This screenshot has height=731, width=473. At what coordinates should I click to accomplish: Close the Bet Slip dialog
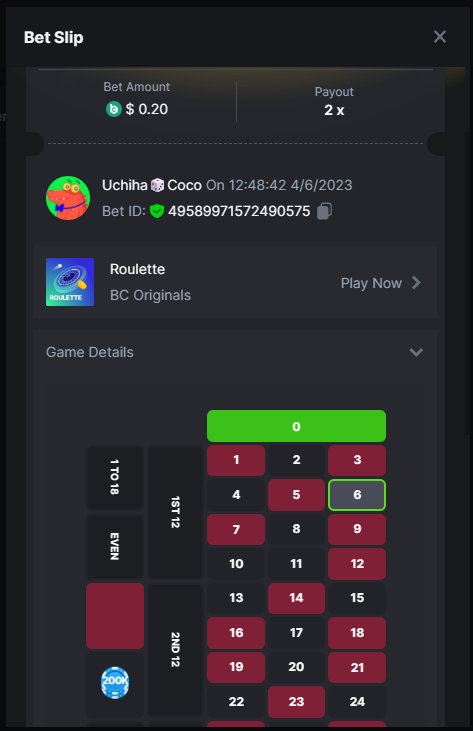point(440,37)
